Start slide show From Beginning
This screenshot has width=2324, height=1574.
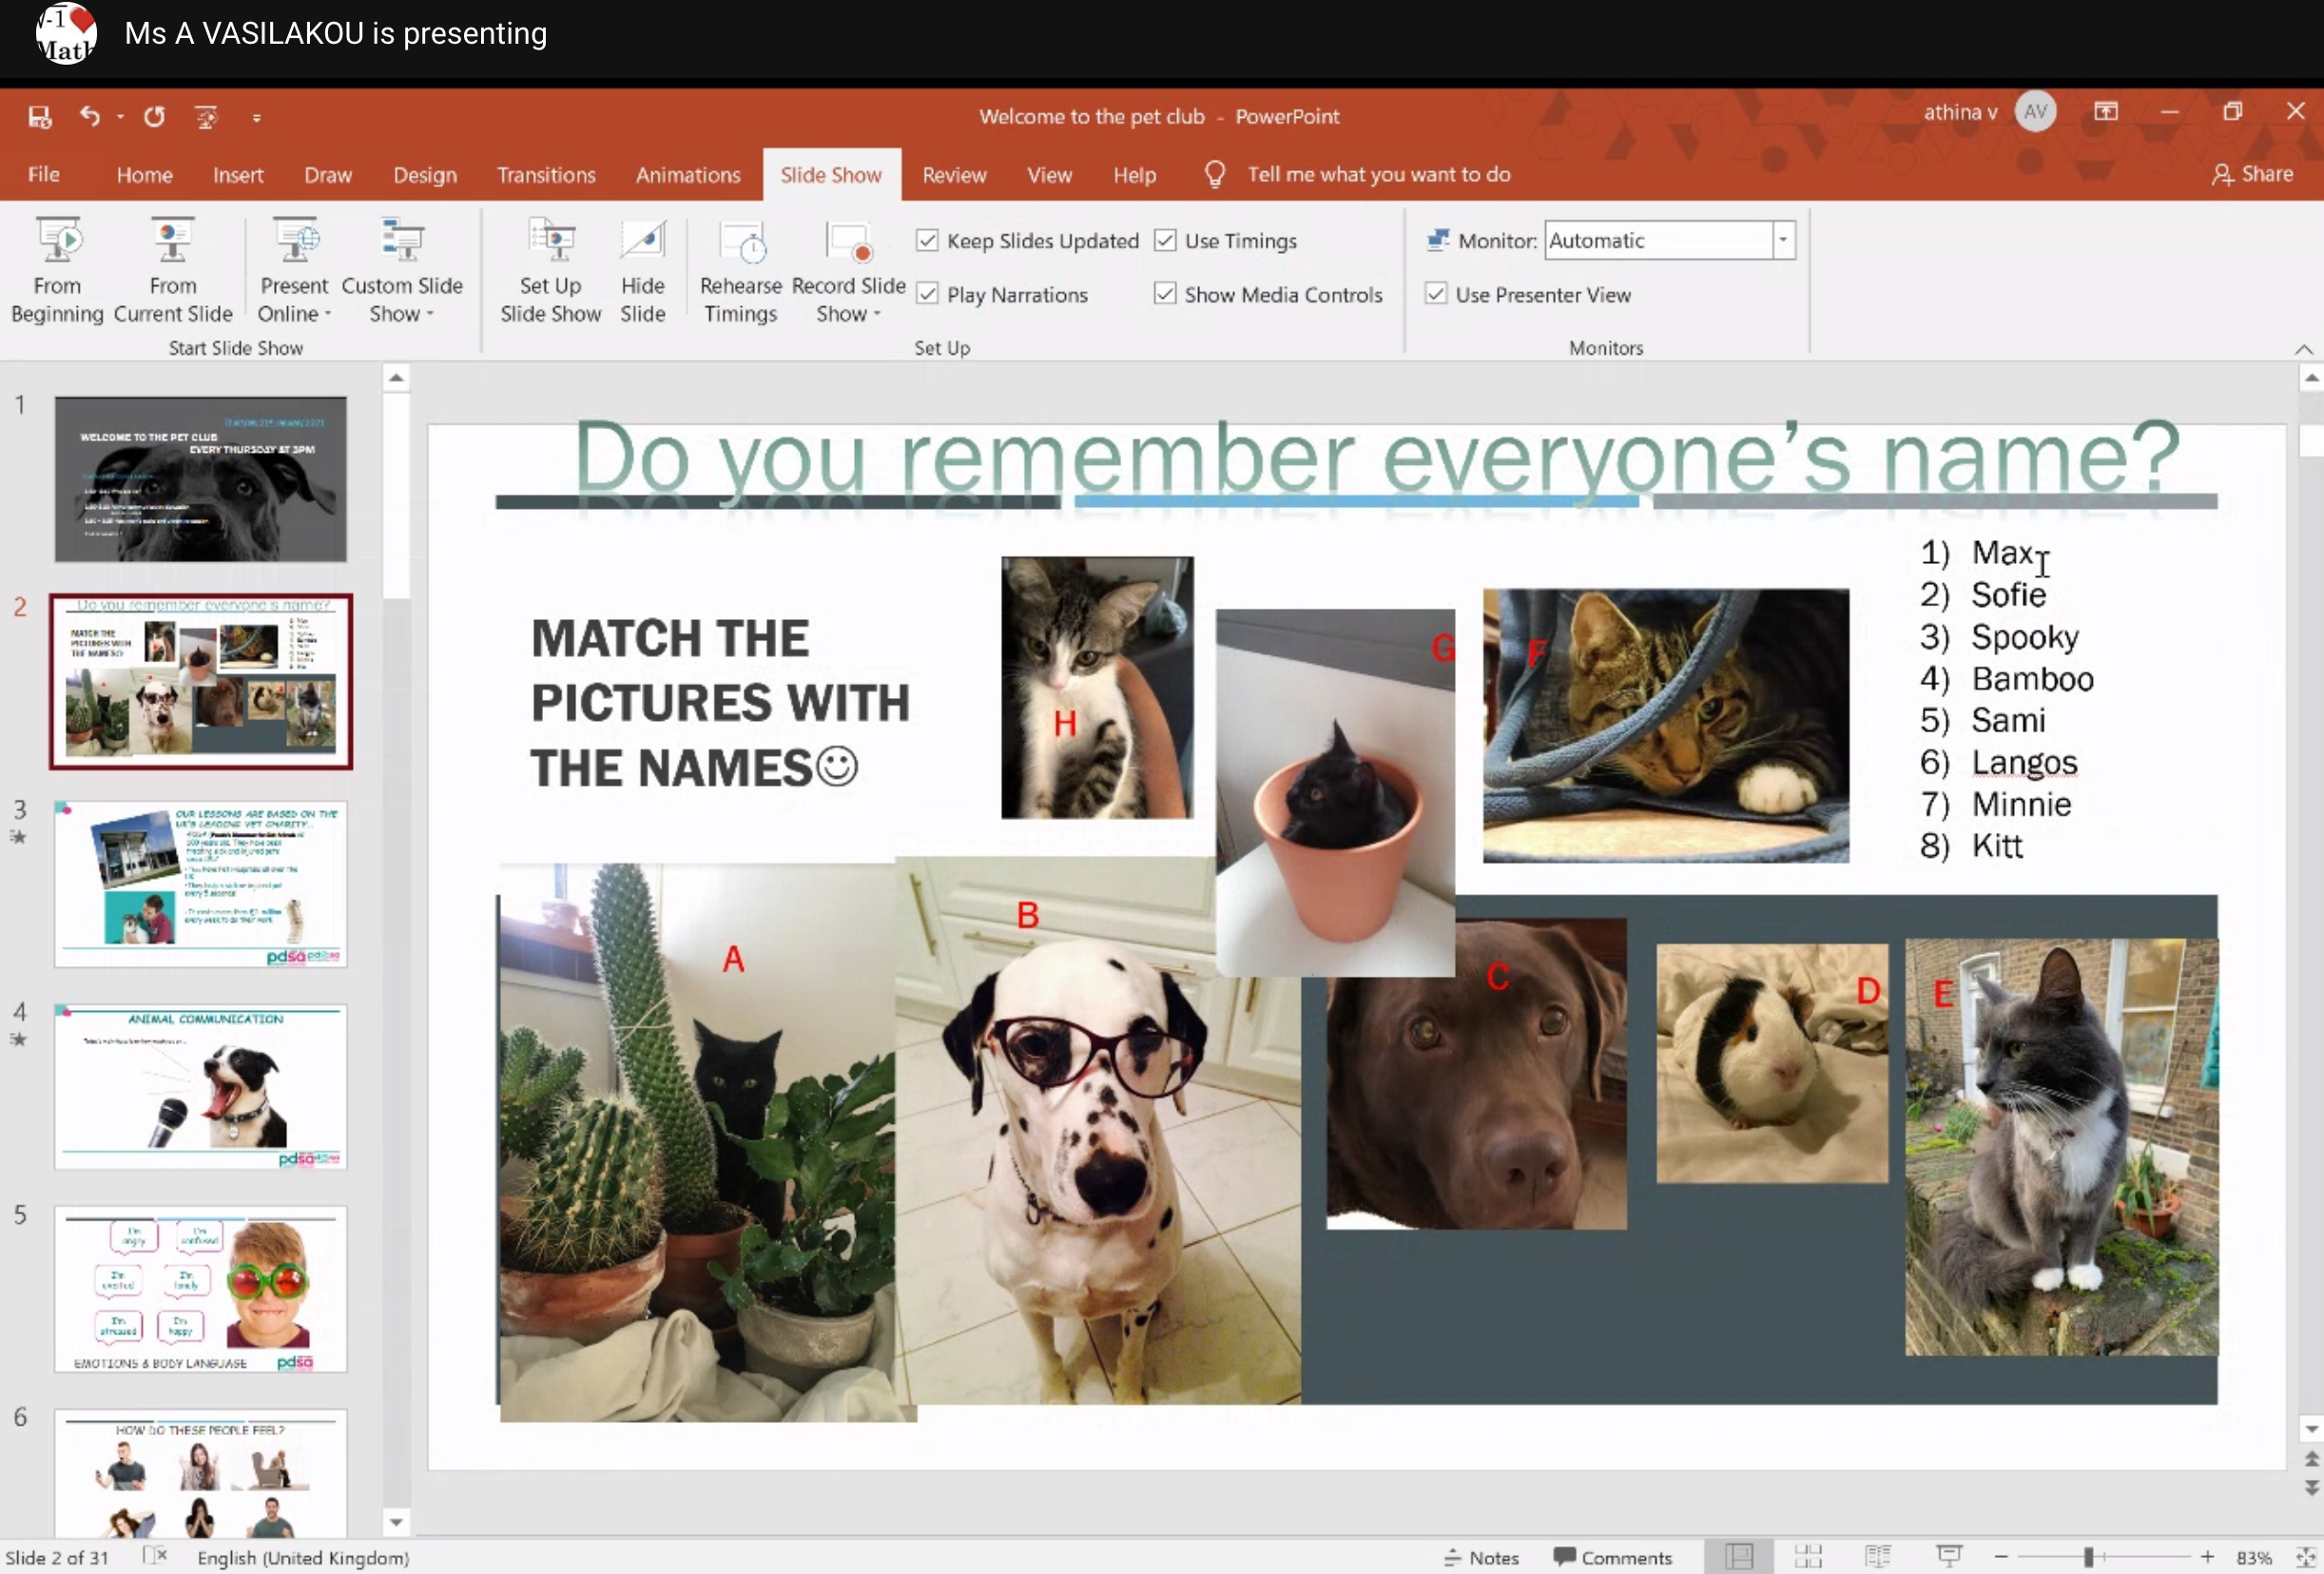click(57, 270)
